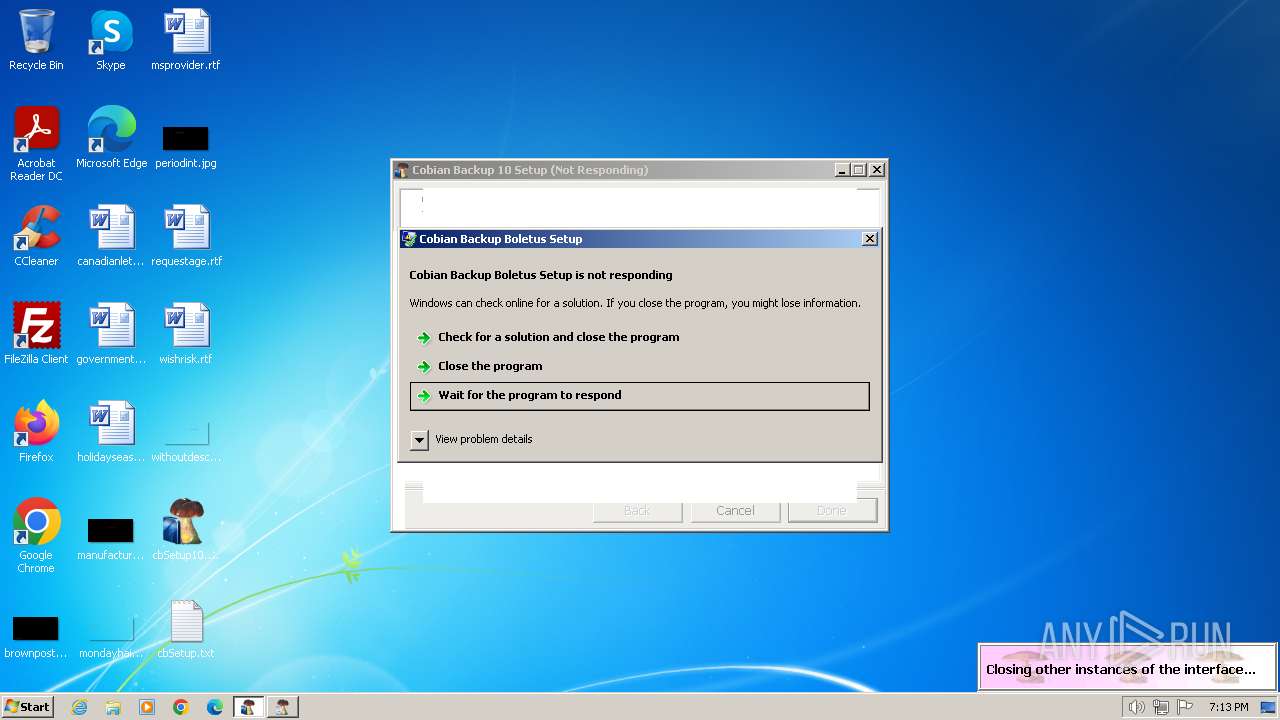Launch Google Chrome desktop shortcut

[36, 535]
